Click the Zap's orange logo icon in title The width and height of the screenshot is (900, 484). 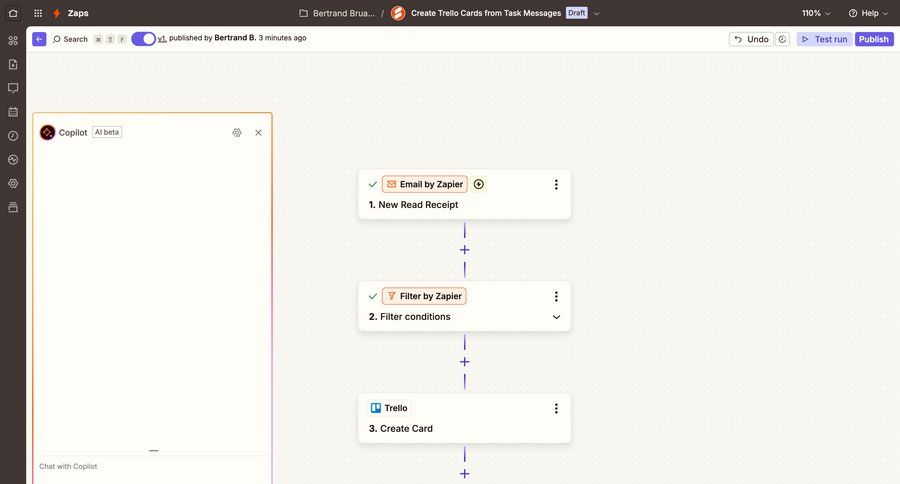coord(398,13)
